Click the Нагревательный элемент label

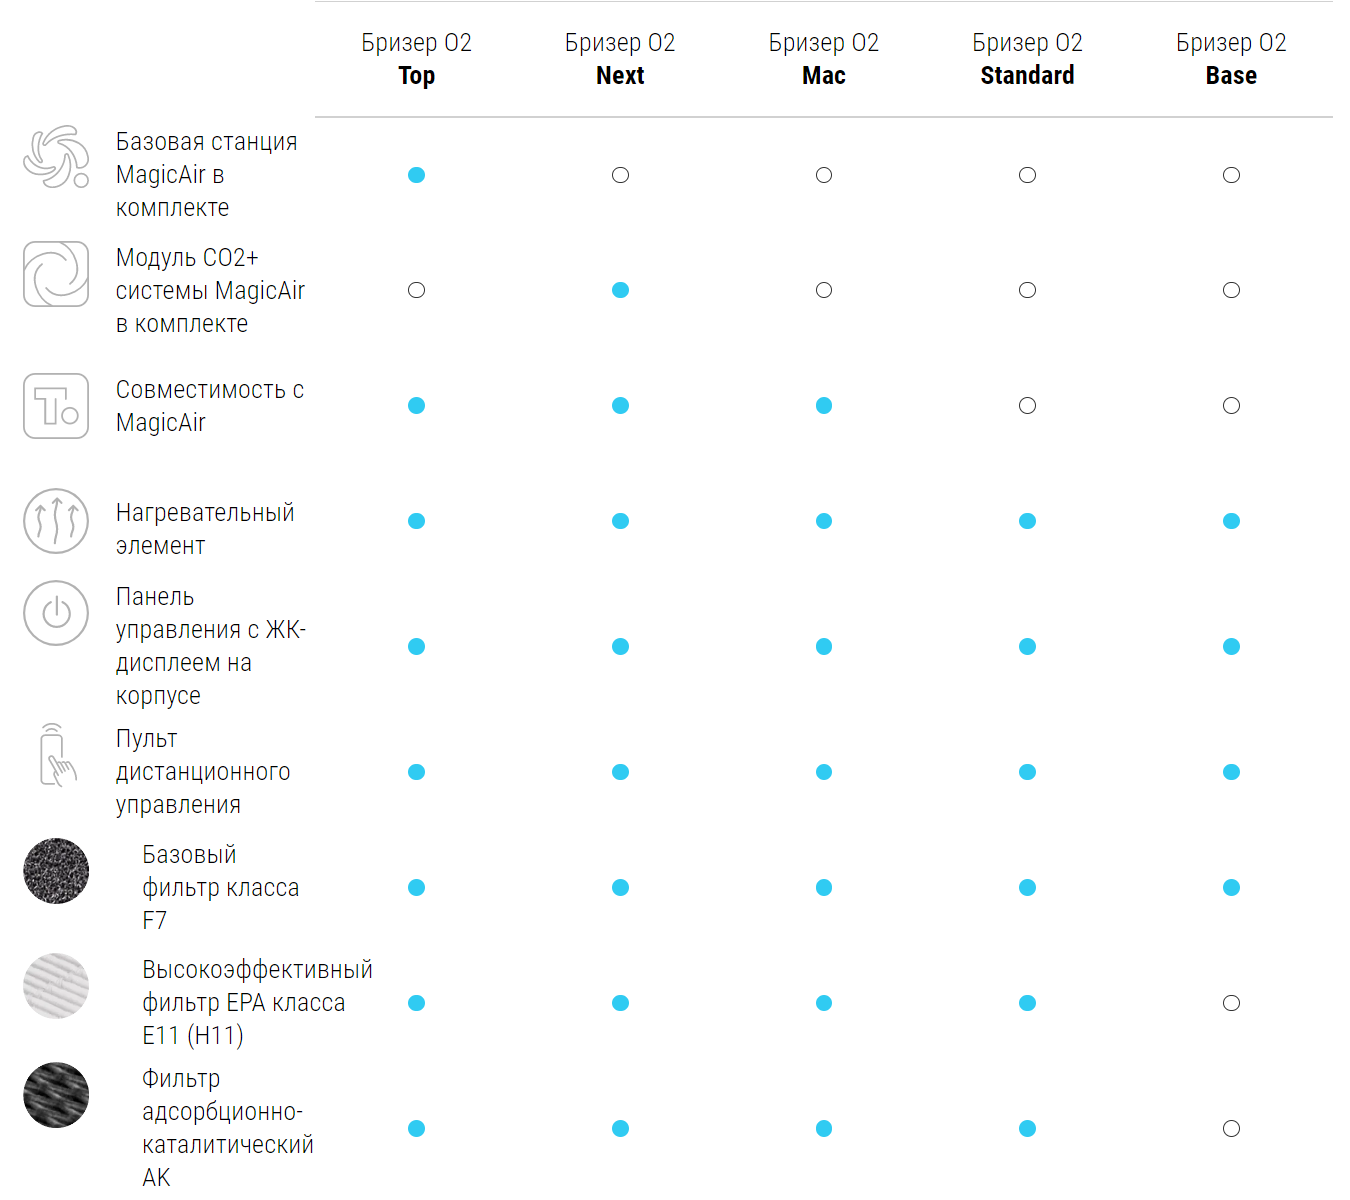pyautogui.click(x=205, y=529)
